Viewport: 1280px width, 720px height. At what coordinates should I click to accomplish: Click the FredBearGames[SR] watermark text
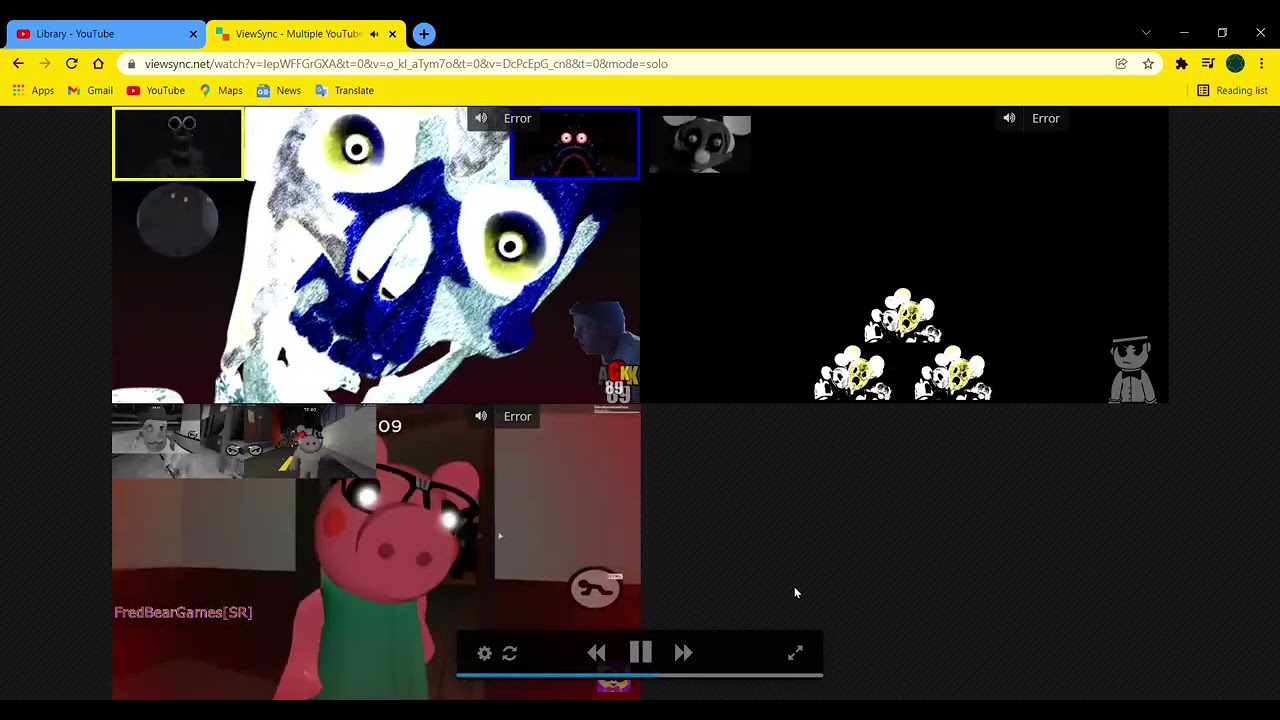183,612
